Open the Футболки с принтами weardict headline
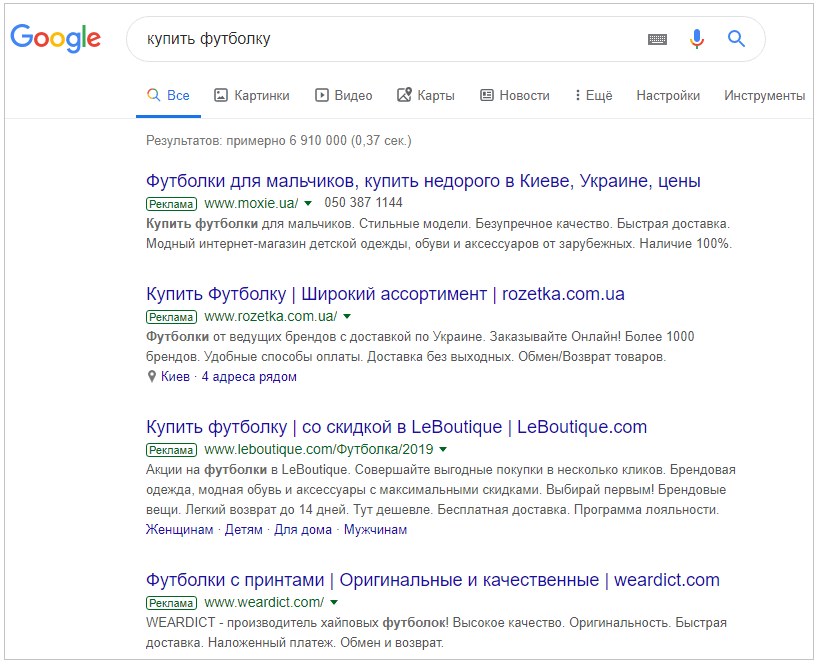 point(432,580)
